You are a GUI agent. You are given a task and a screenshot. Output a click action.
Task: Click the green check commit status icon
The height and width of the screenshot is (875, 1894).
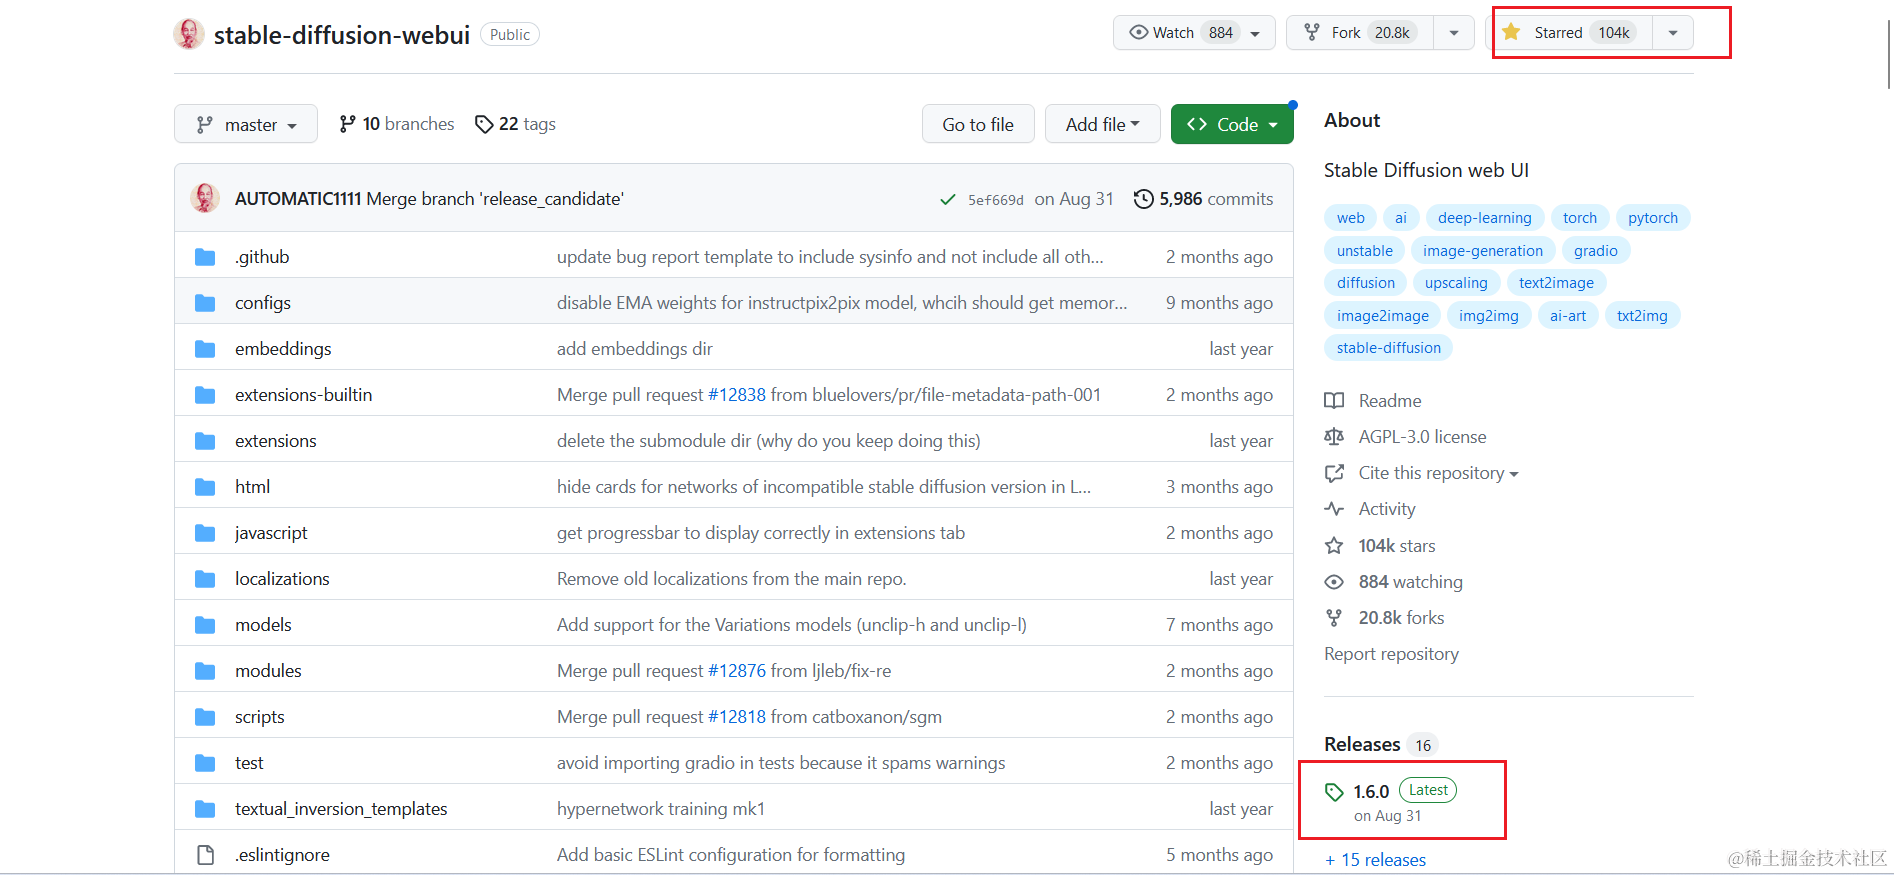tap(948, 200)
